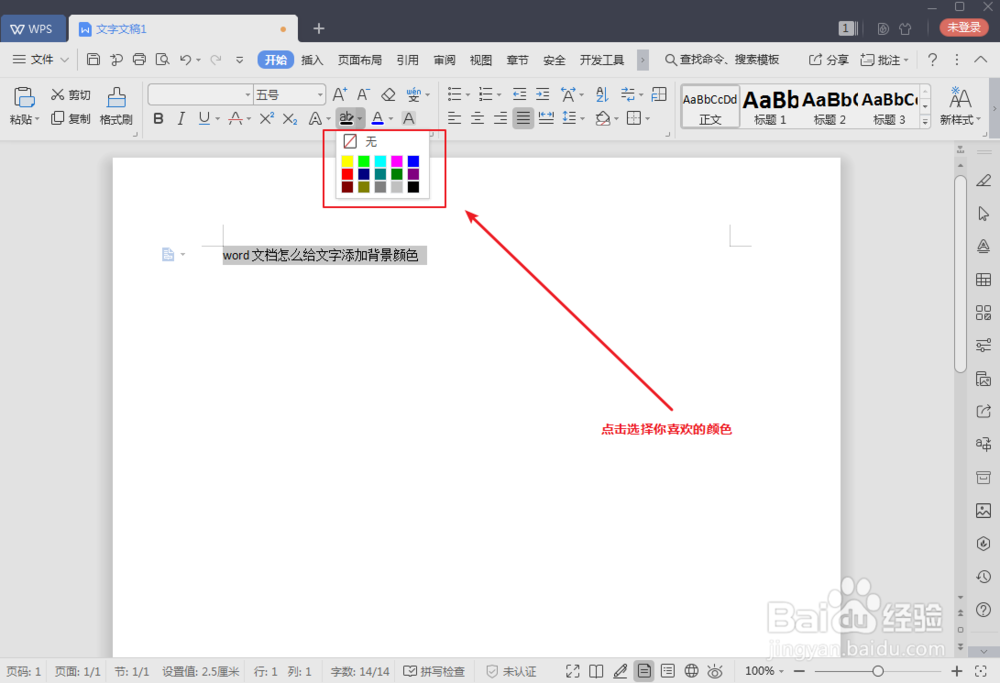Open the Clear Formatting eraser icon
This screenshot has width=1000, height=683.
pyautogui.click(x=389, y=94)
